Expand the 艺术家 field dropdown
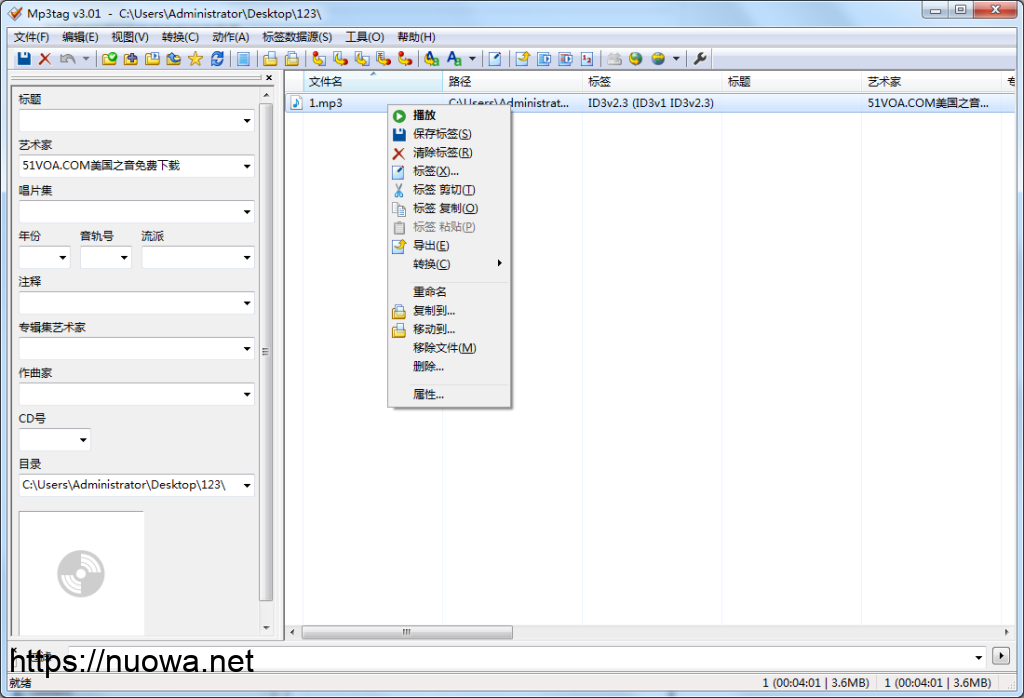Viewport: 1024px width, 698px height. (247, 167)
